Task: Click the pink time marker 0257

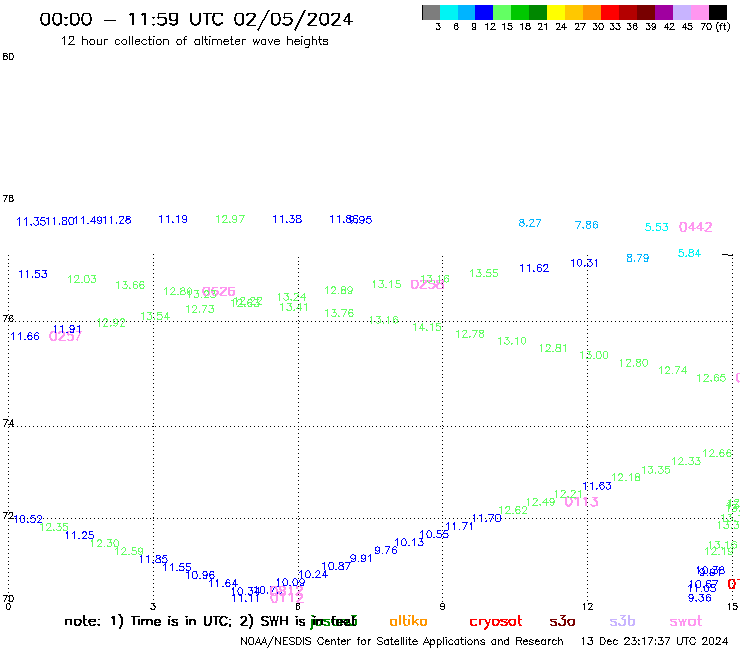Action: (x=65, y=337)
